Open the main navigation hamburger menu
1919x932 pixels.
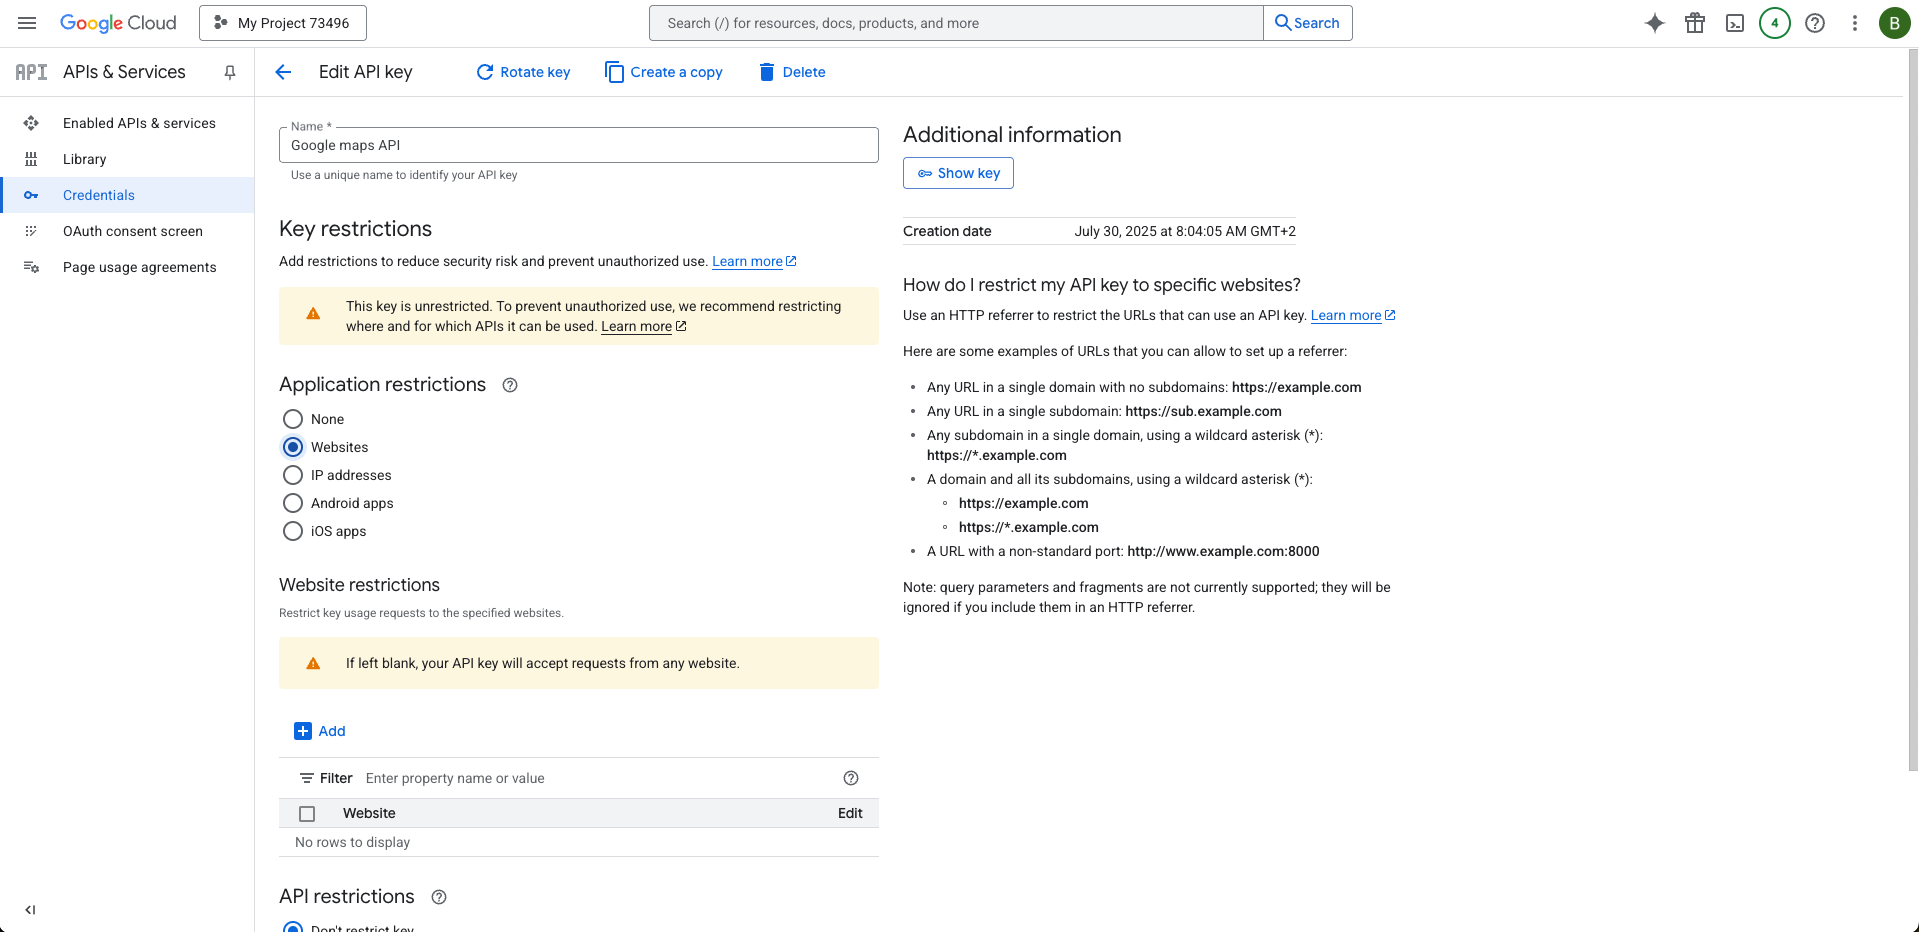(27, 23)
